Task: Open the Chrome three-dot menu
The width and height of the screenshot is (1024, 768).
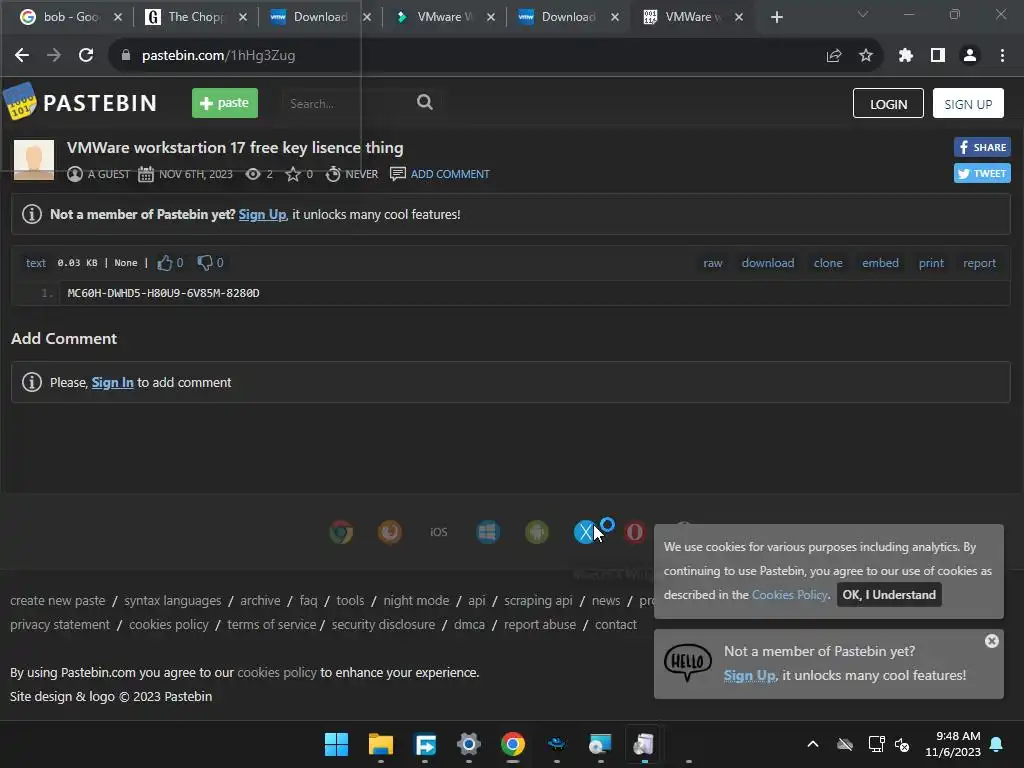Action: click(x=1002, y=56)
